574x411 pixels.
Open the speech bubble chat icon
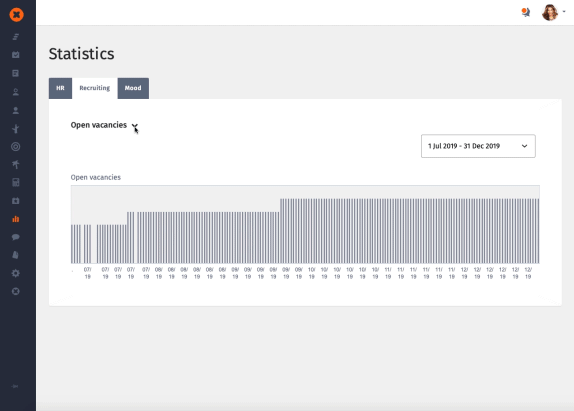click(x=15, y=237)
